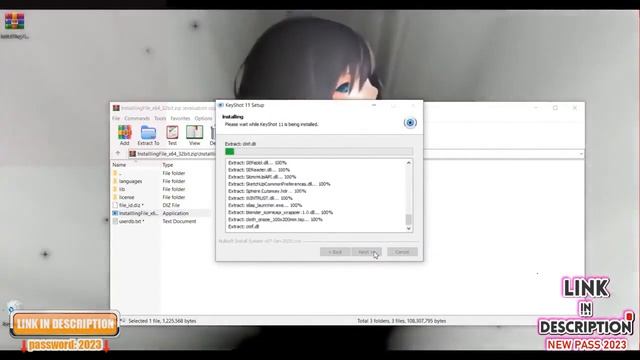This screenshot has height=360, width=640.
Task: Open the WinRAR desktop shortcut icon
Action: point(14,21)
